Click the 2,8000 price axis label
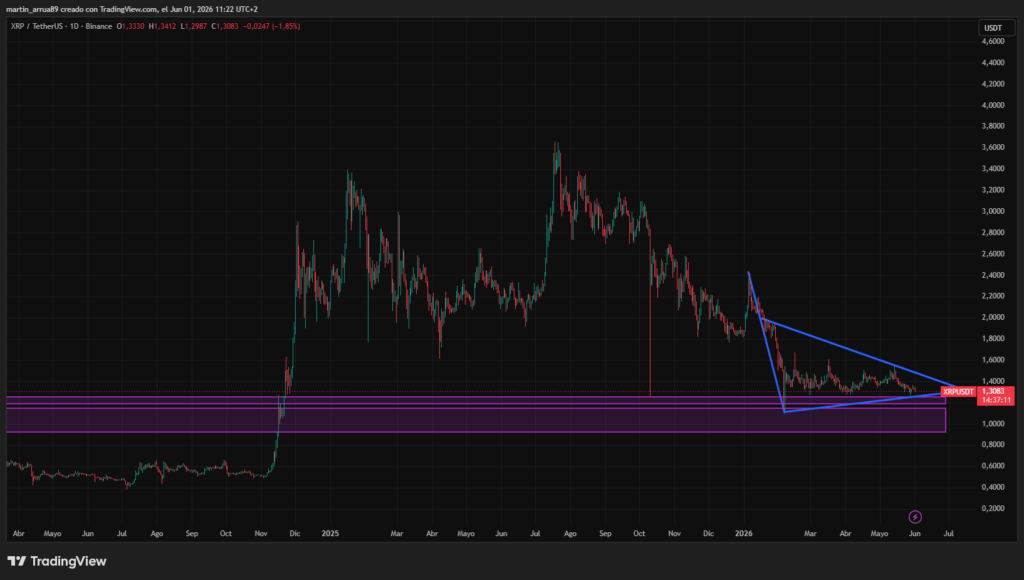 pyautogui.click(x=993, y=233)
